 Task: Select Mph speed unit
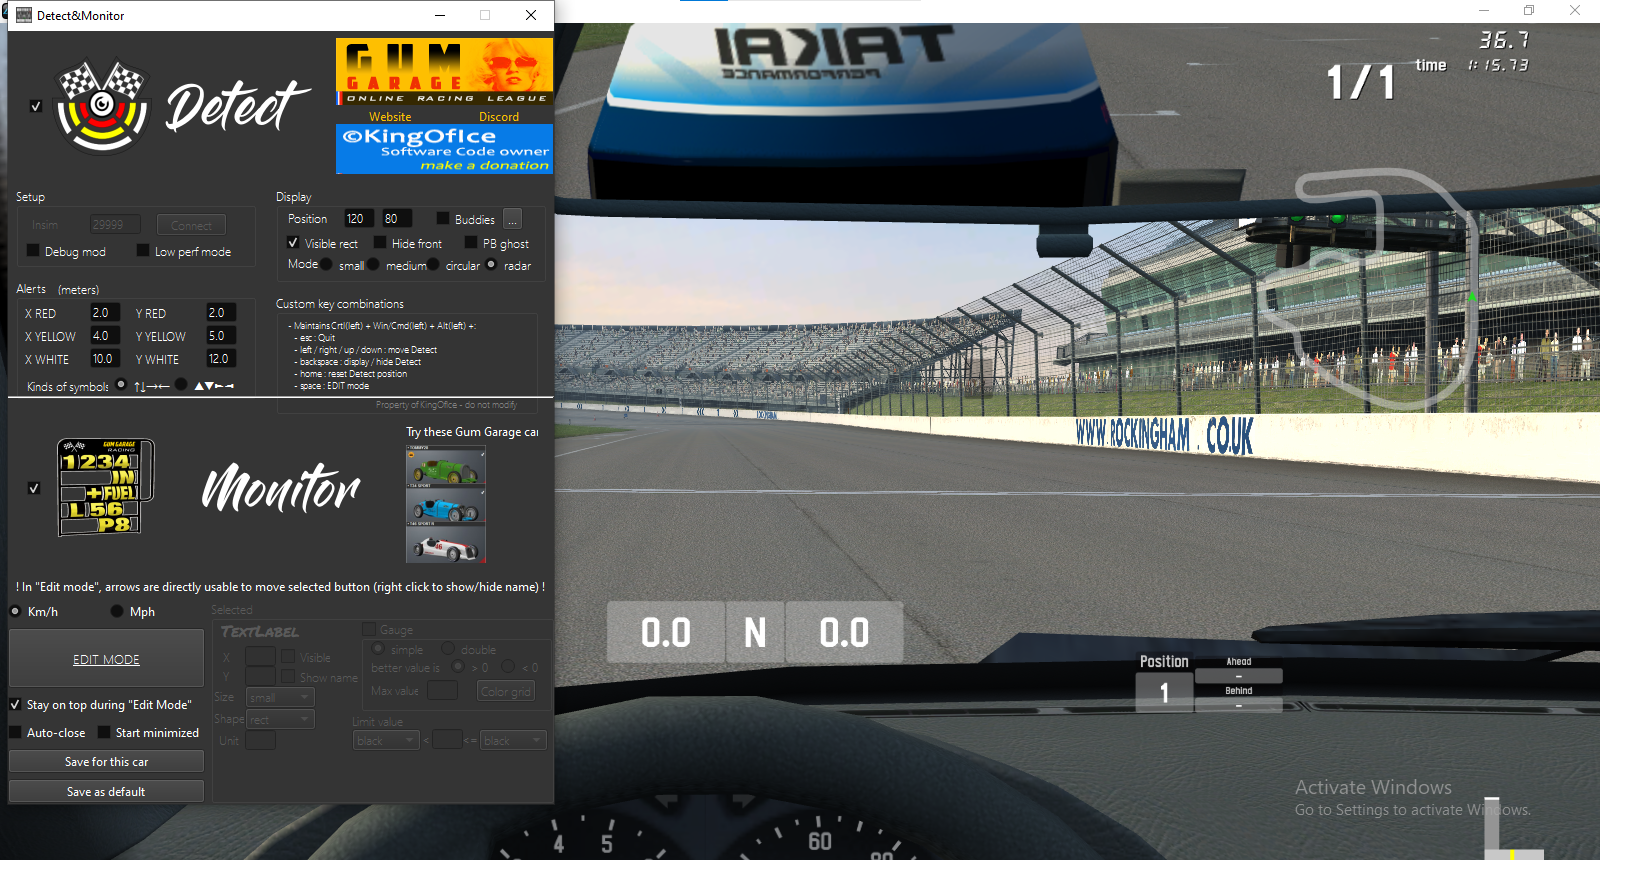point(117,611)
